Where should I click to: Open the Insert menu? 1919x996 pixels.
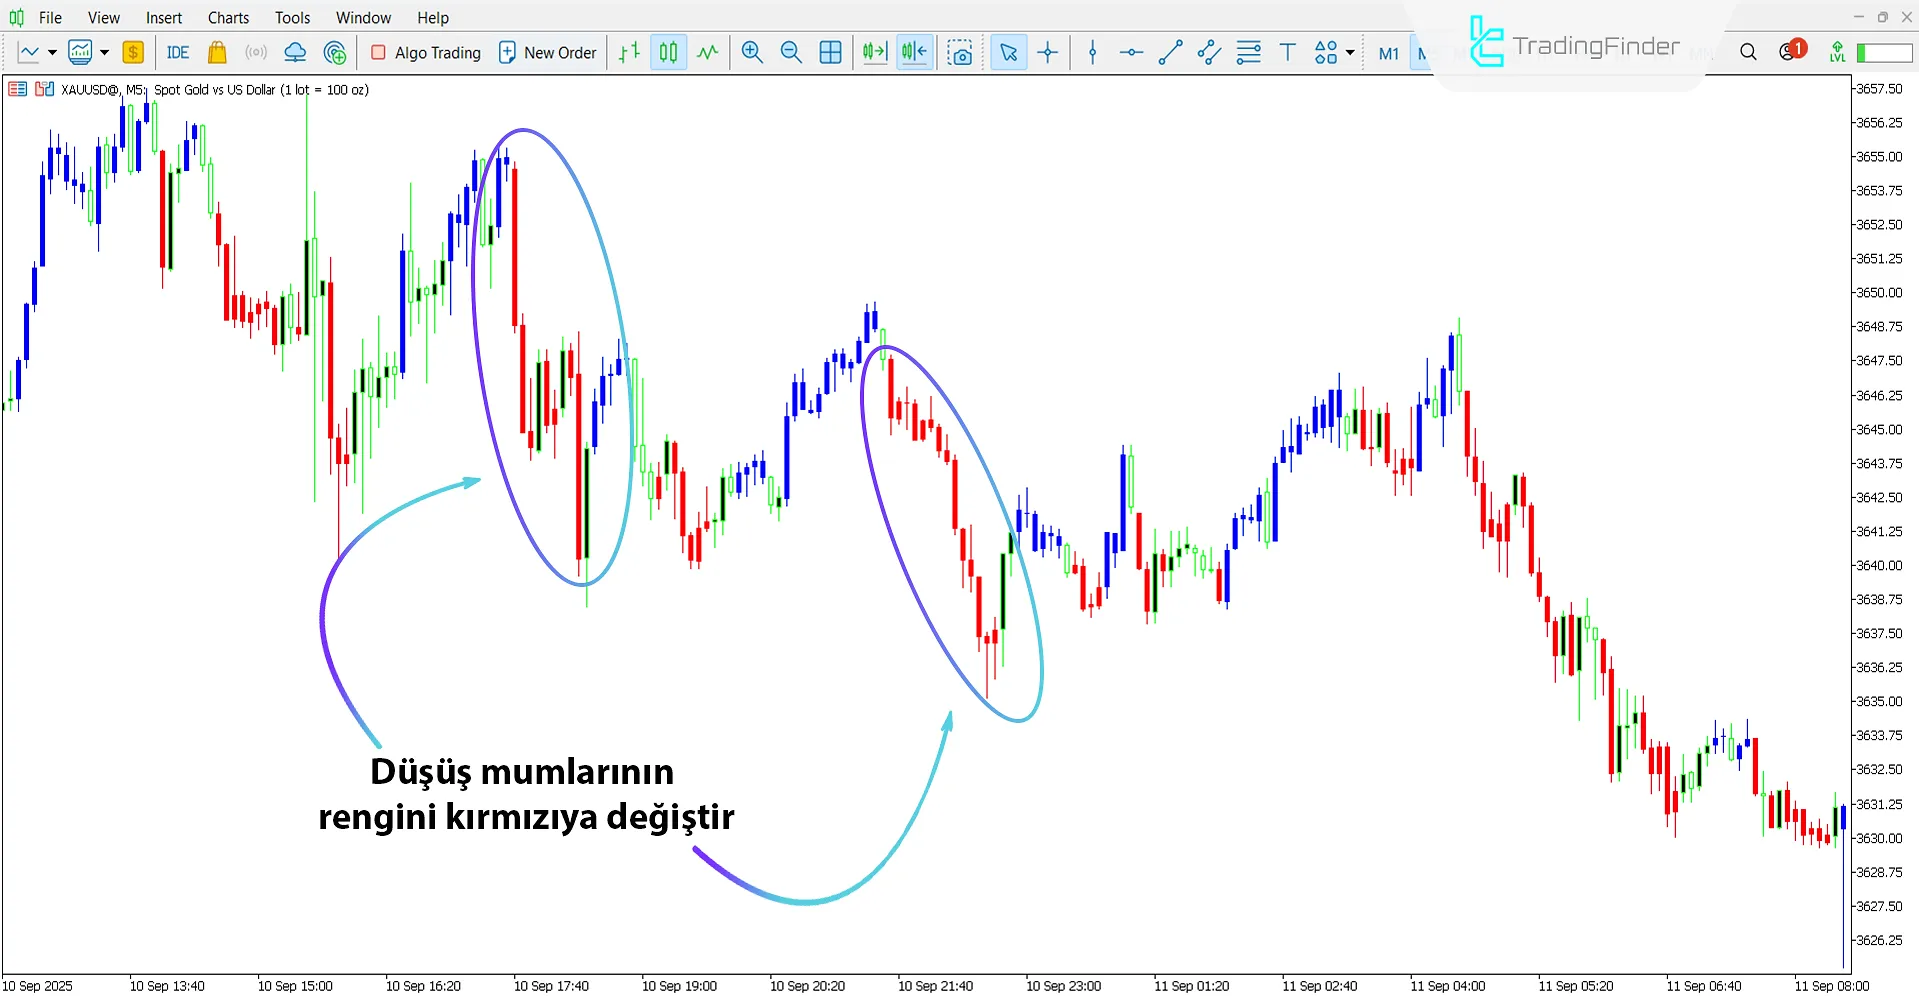click(164, 18)
